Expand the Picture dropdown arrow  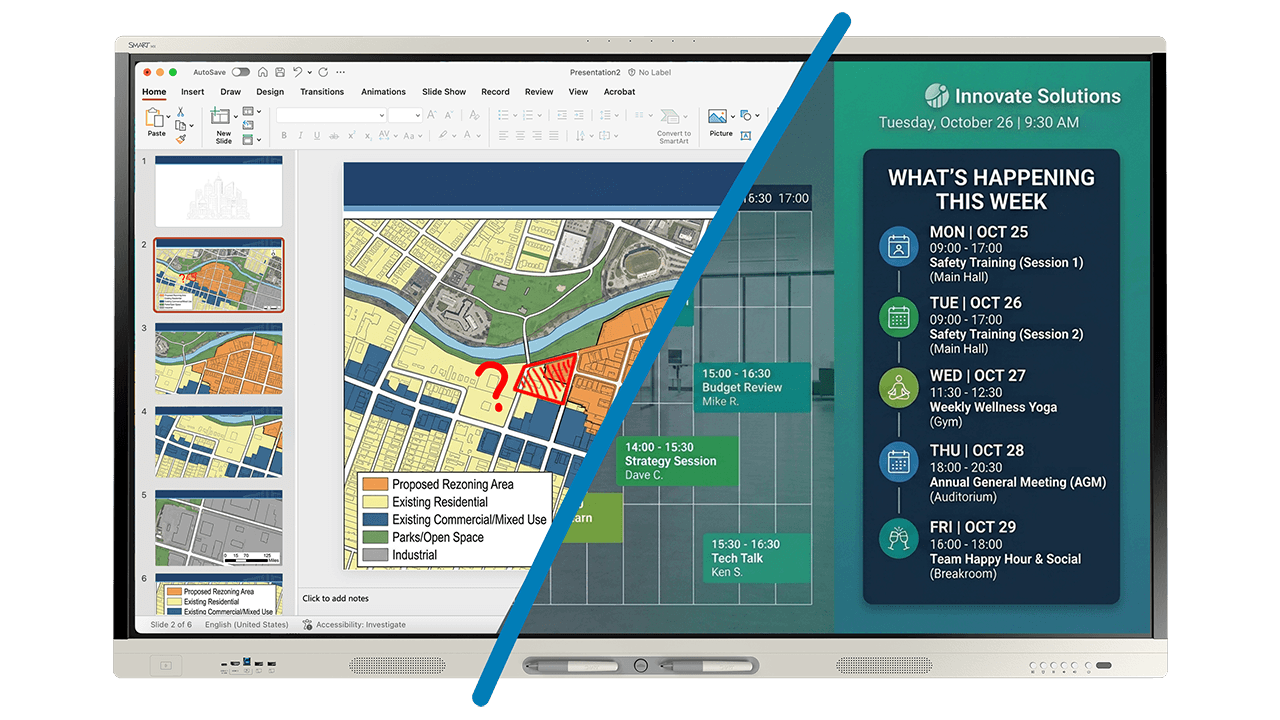(x=732, y=117)
